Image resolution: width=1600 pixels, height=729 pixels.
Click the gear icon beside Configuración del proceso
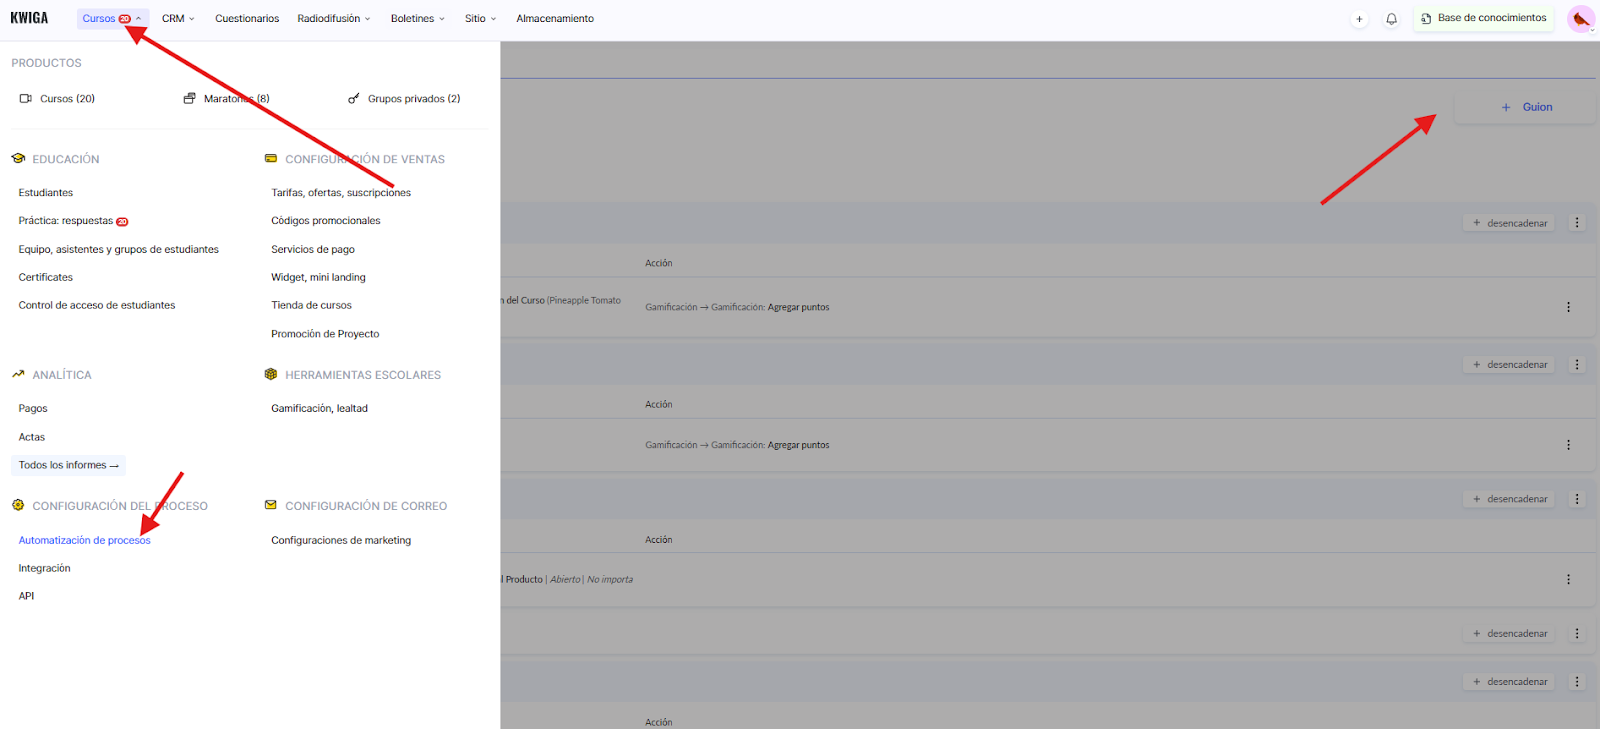[18, 506]
